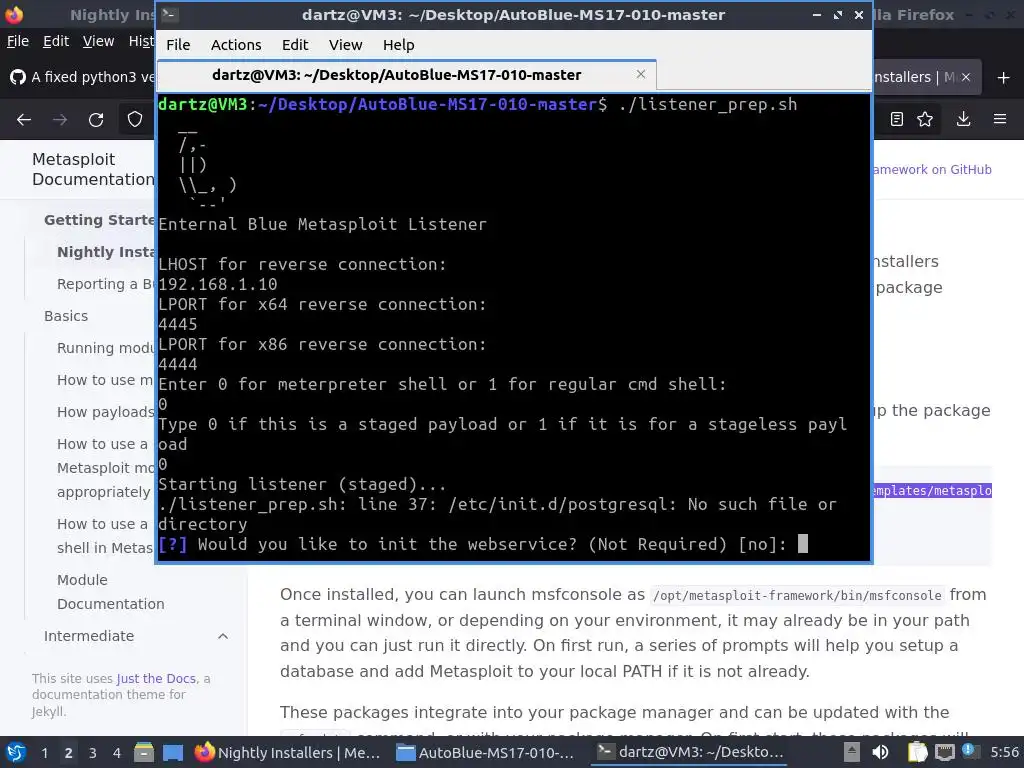Image resolution: width=1024 pixels, height=768 pixels.
Task: Open the Firefox View menu
Action: (x=98, y=41)
